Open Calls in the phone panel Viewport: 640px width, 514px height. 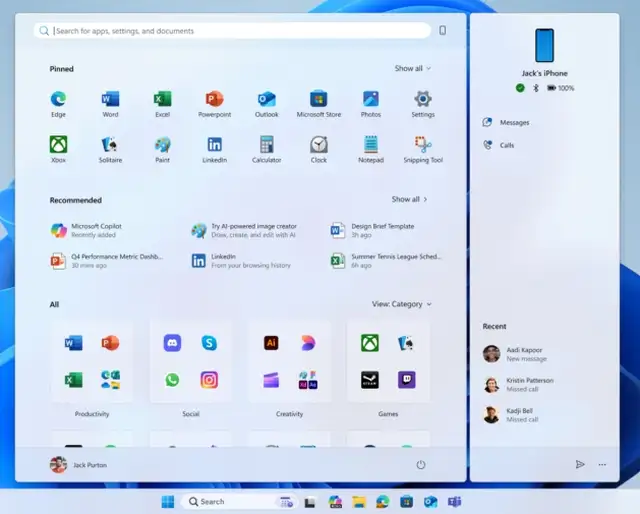(x=506, y=145)
